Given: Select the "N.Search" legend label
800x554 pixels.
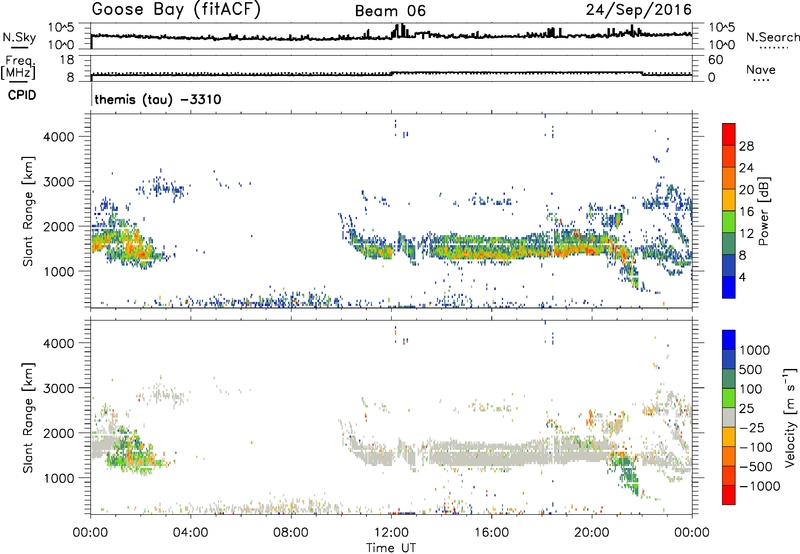Looking at the screenshot, I should [x=772, y=37].
